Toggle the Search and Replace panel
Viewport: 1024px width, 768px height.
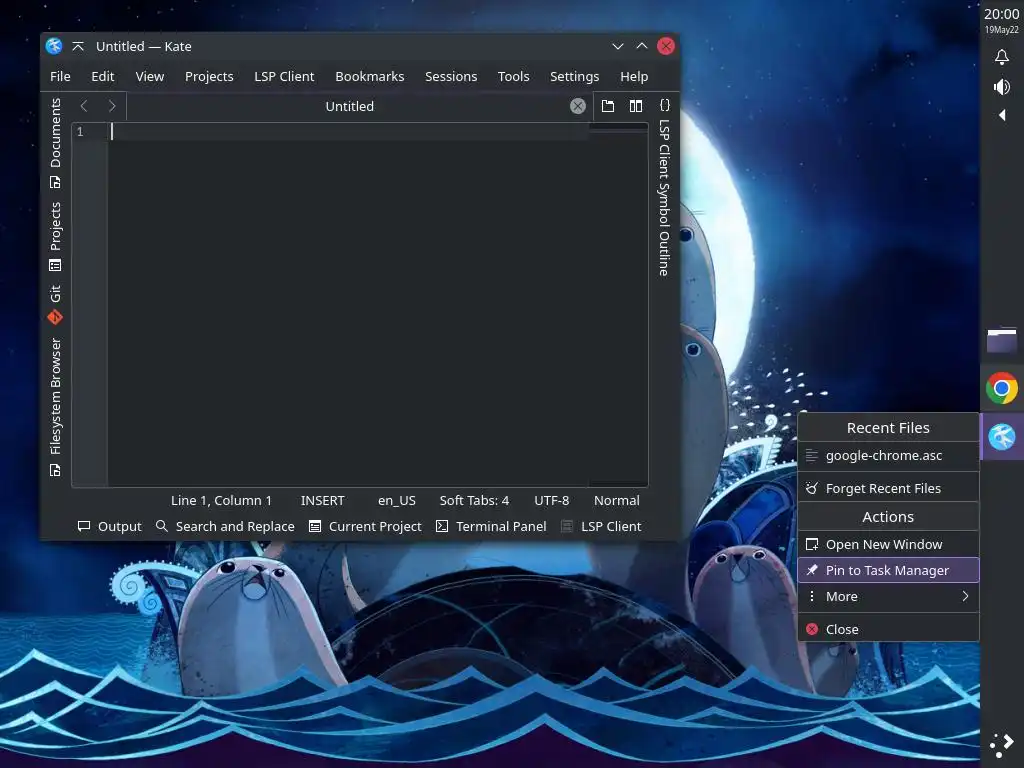[x=225, y=526]
